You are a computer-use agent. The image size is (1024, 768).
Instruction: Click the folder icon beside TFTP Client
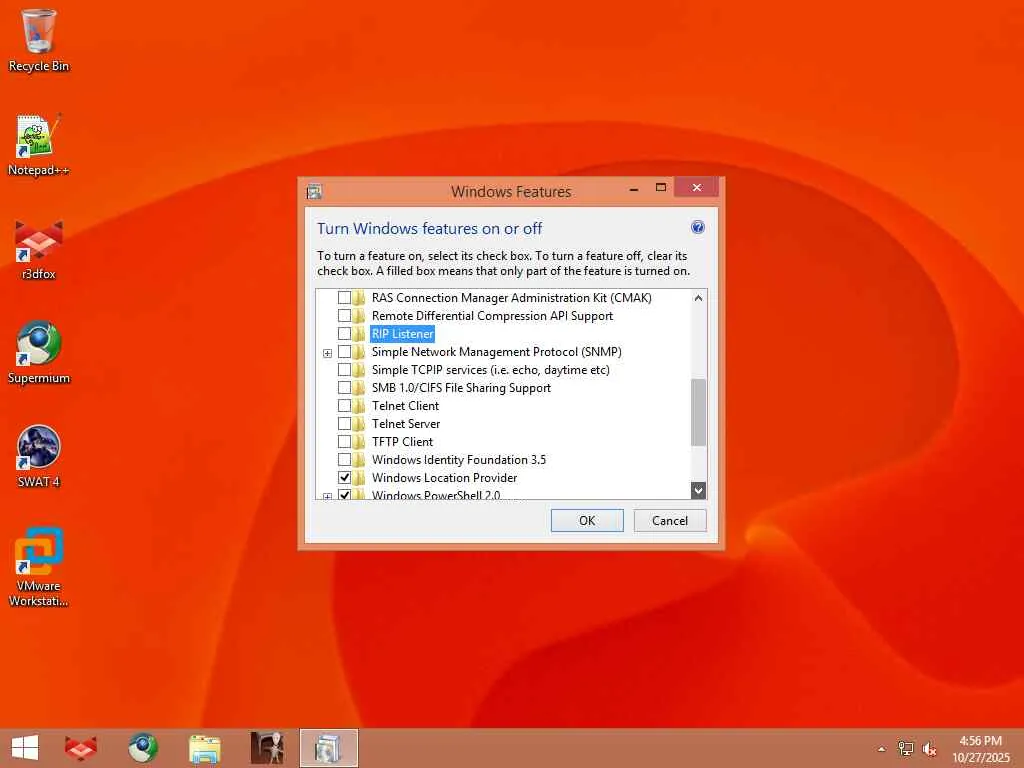tap(359, 441)
